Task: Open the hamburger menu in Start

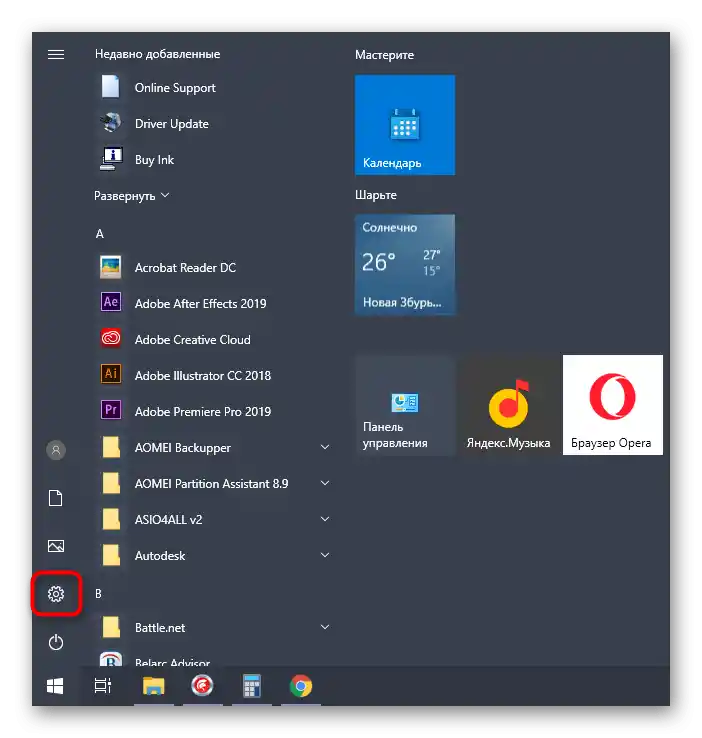Action: point(56,55)
